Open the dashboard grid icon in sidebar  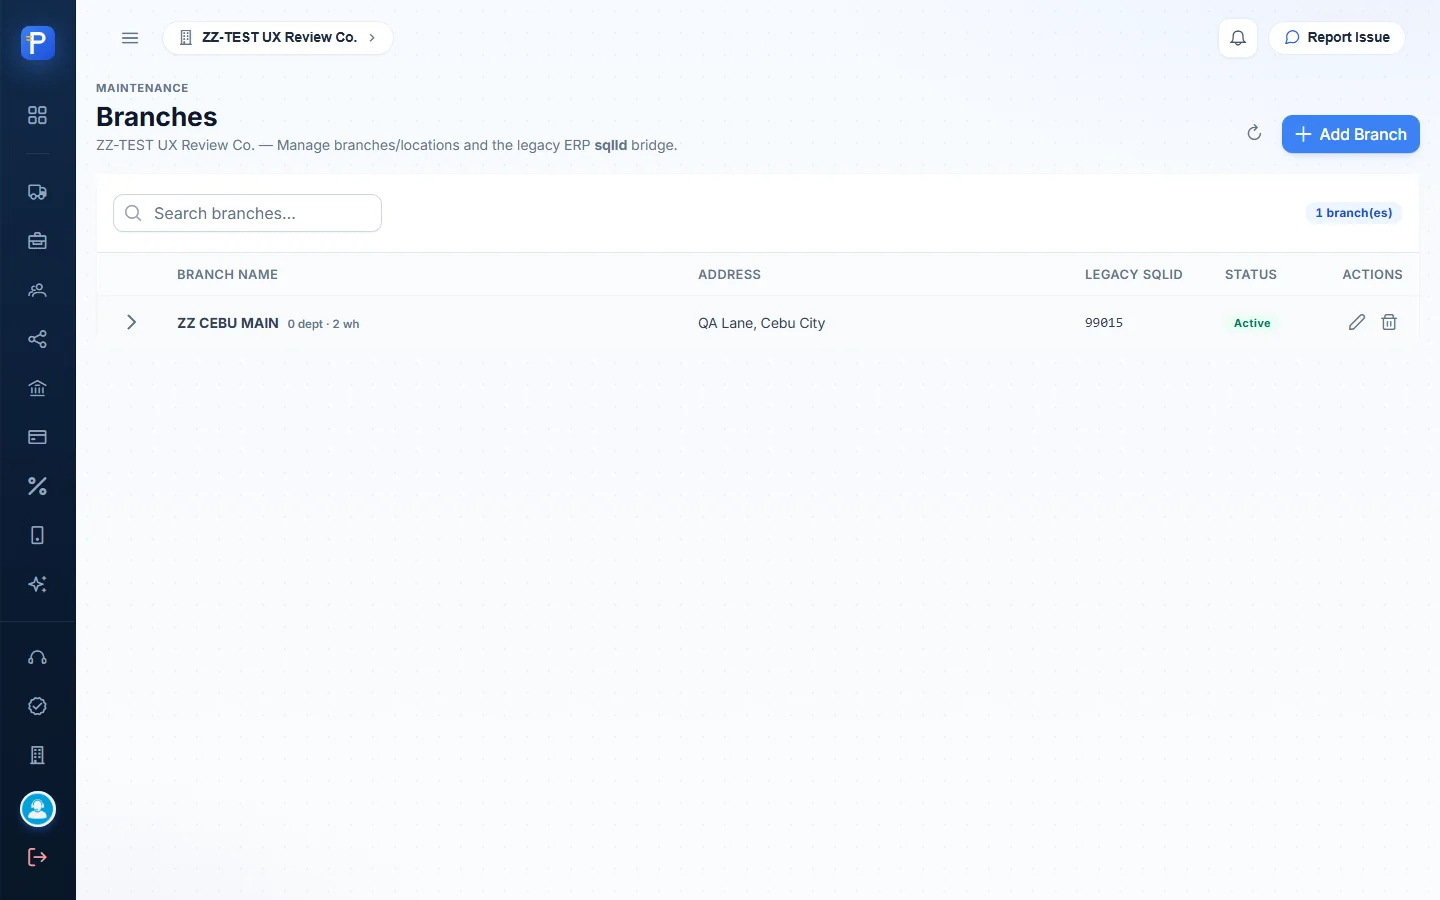(37, 115)
